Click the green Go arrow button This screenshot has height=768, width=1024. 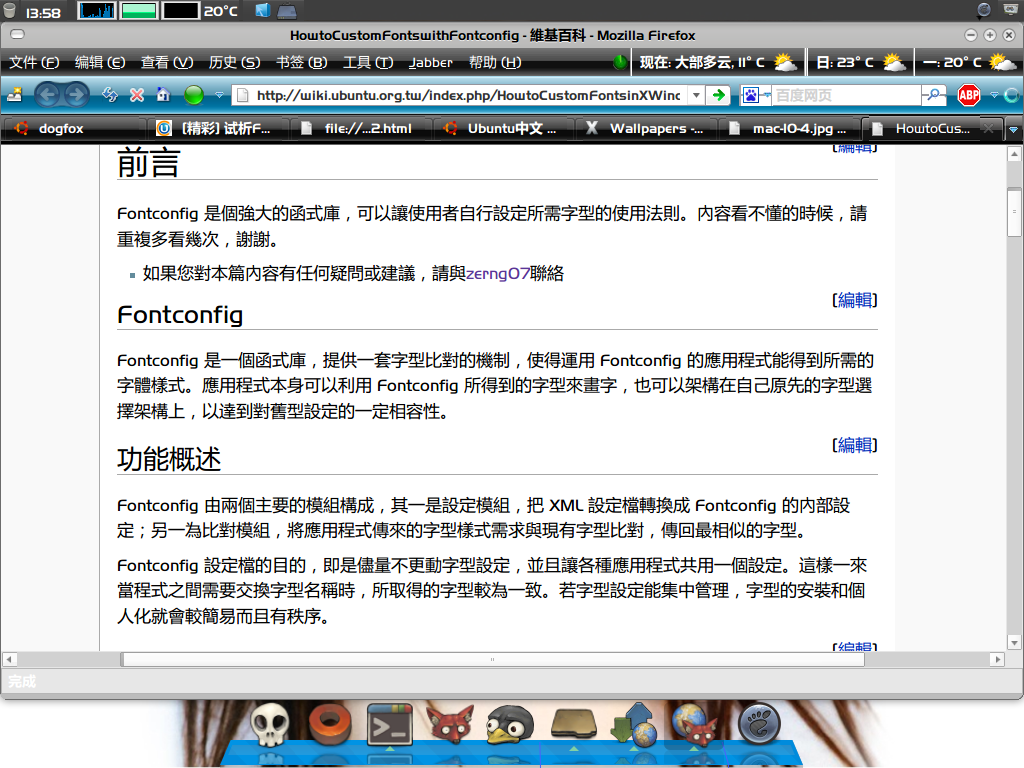pos(719,95)
